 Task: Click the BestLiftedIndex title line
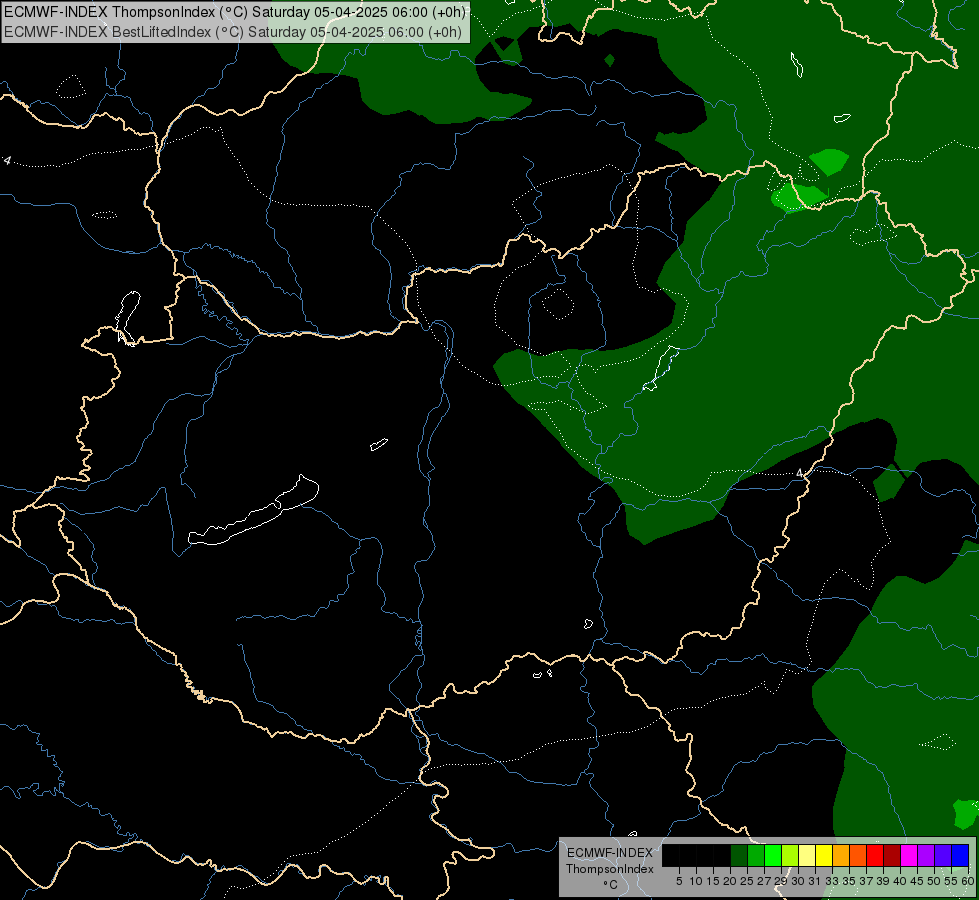coord(233,32)
